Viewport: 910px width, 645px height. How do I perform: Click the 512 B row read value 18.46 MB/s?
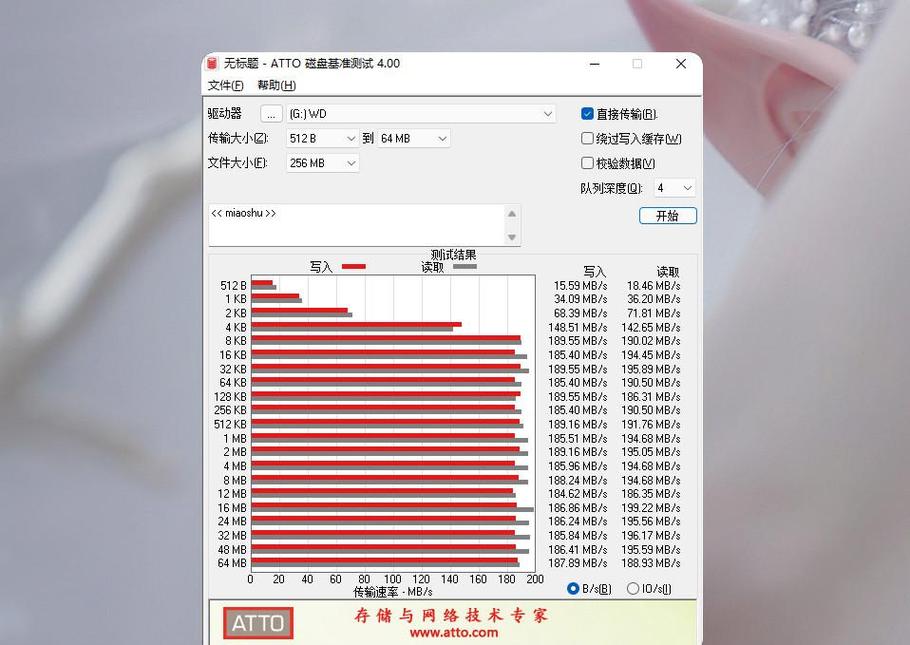pos(653,286)
